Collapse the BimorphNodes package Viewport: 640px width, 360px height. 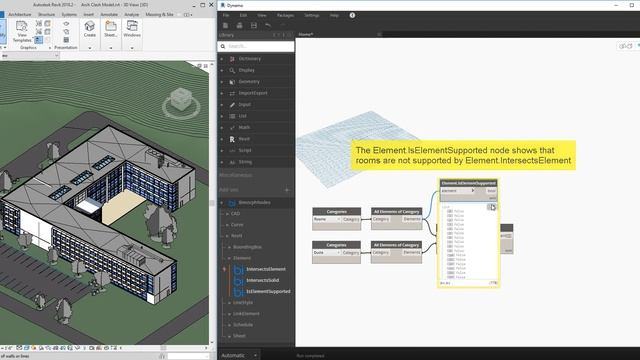point(222,202)
